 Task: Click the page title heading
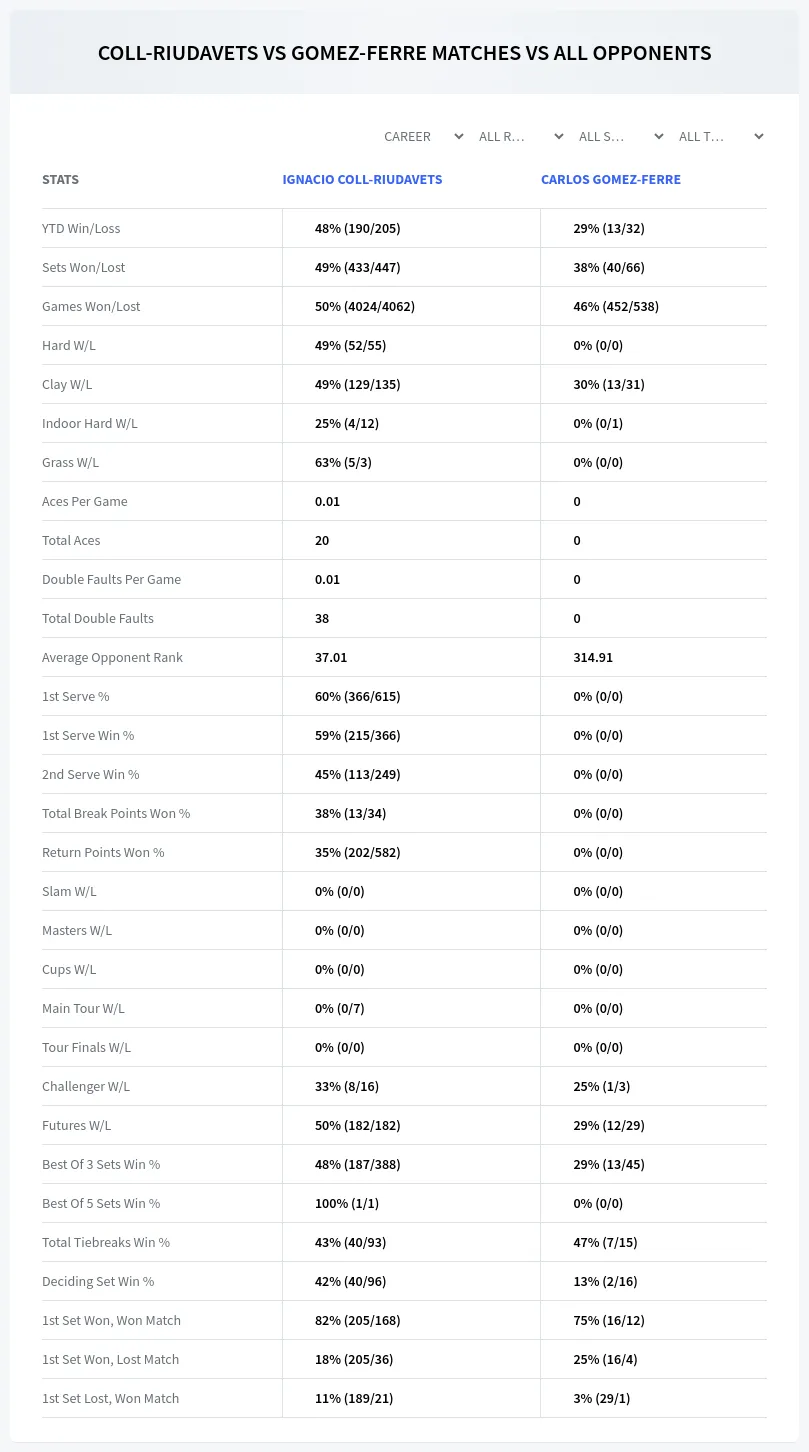click(405, 53)
